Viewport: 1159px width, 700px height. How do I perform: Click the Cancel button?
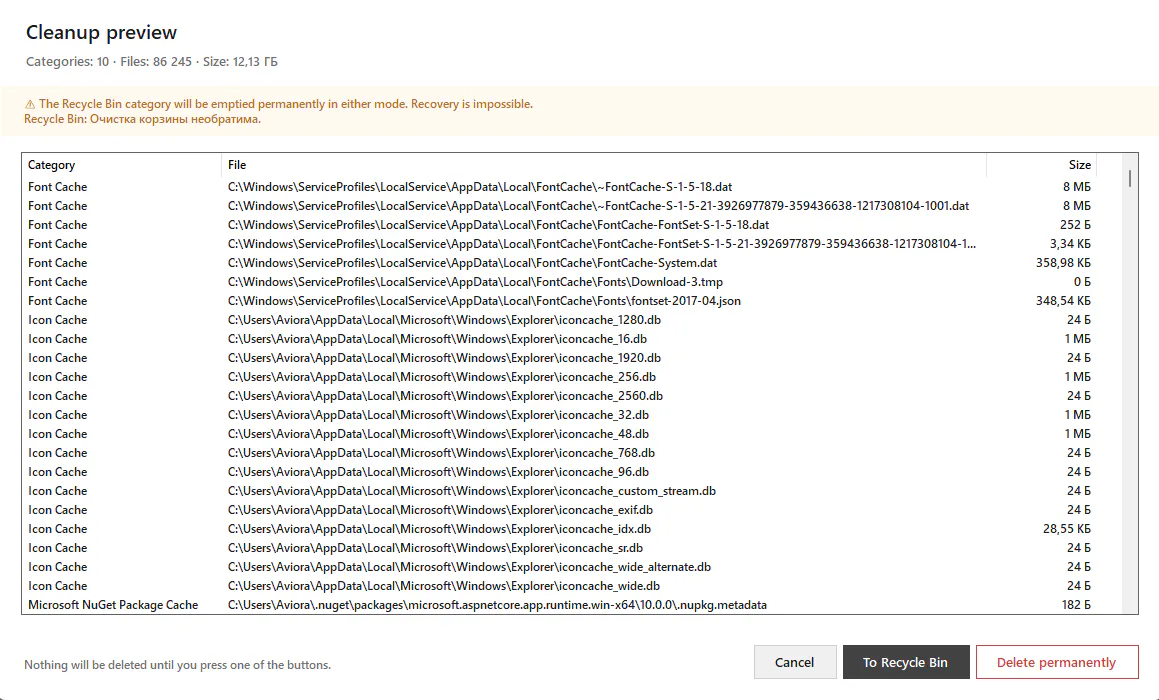click(795, 662)
